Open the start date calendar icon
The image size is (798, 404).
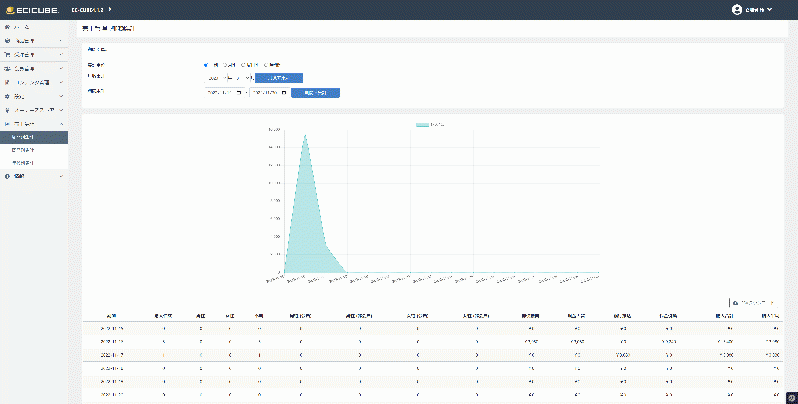(239, 93)
